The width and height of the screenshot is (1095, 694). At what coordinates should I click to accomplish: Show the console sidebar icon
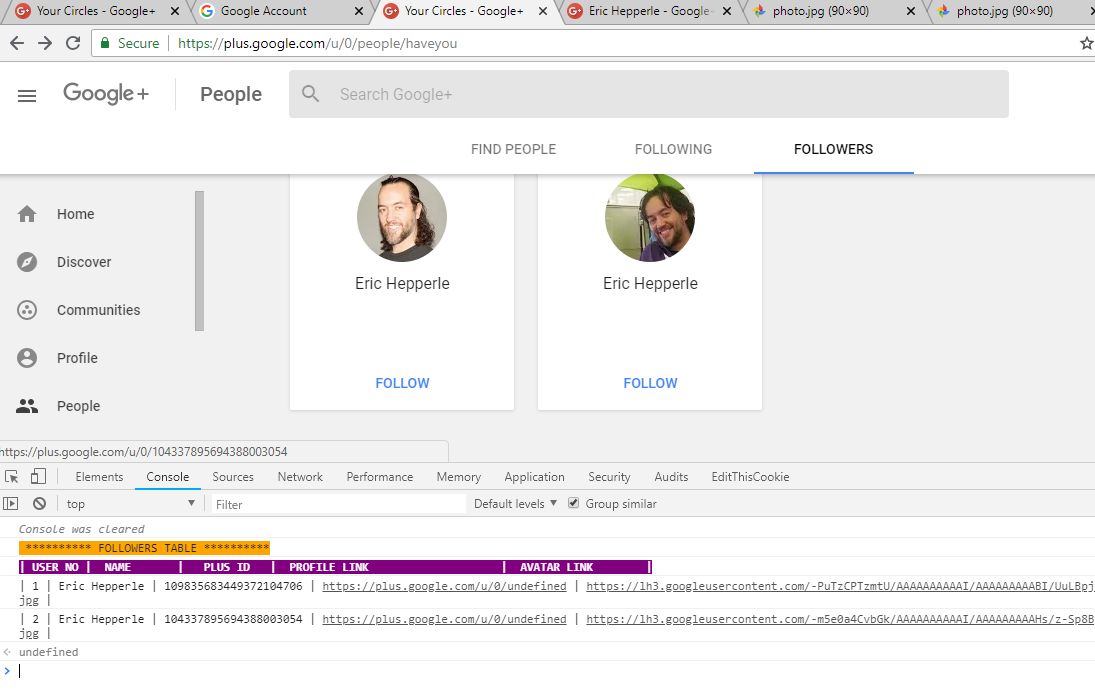coord(10,503)
